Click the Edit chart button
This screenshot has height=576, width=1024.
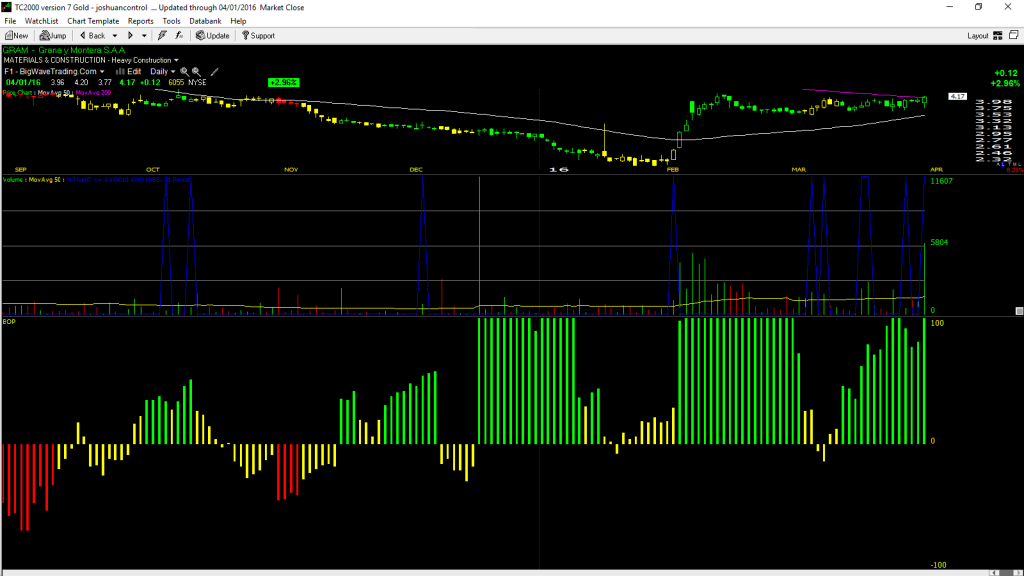tap(129, 71)
